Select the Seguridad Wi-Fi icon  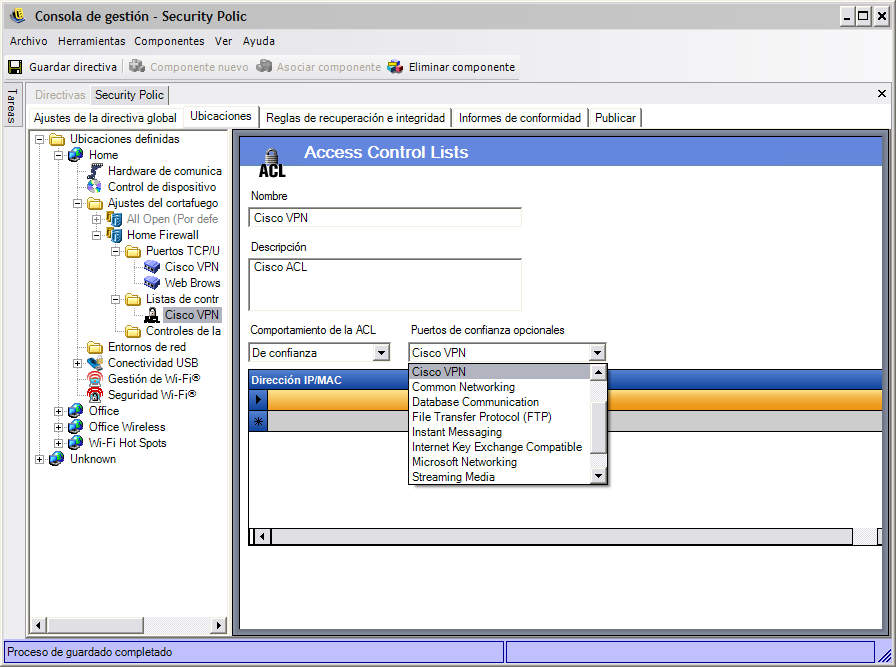95,395
